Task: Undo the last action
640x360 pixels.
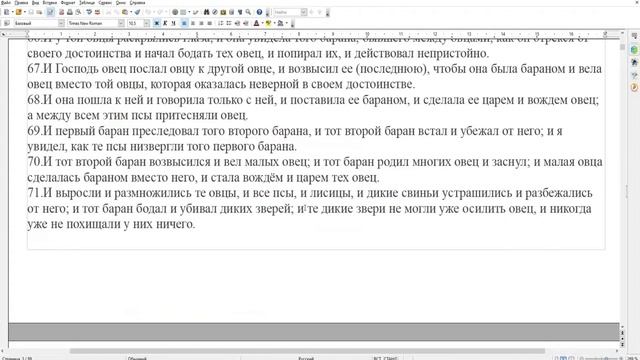Action: (x=148, y=12)
